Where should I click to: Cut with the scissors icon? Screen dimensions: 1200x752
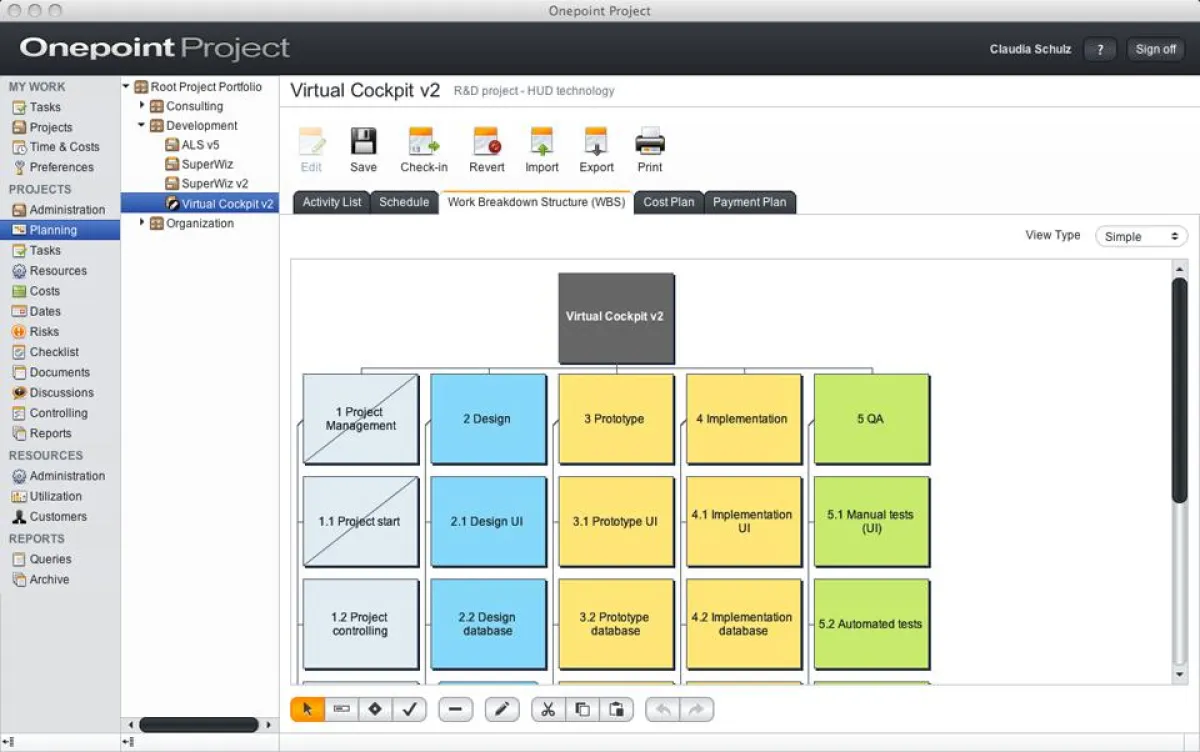[548, 709]
